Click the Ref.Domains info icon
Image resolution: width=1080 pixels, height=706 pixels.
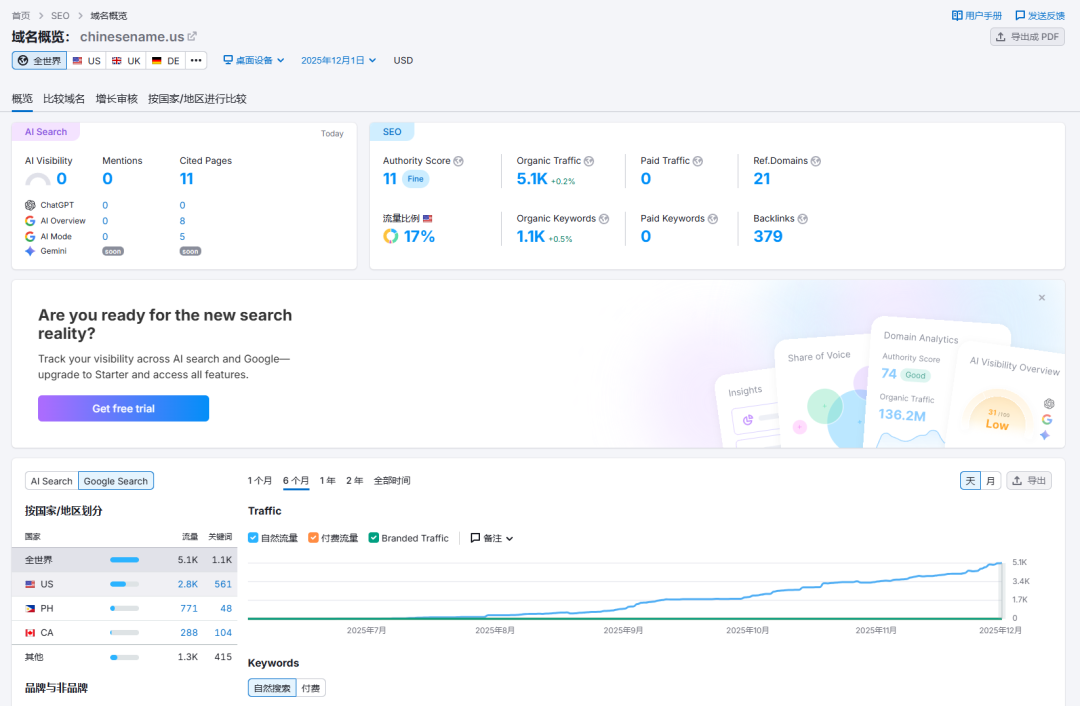(x=816, y=161)
